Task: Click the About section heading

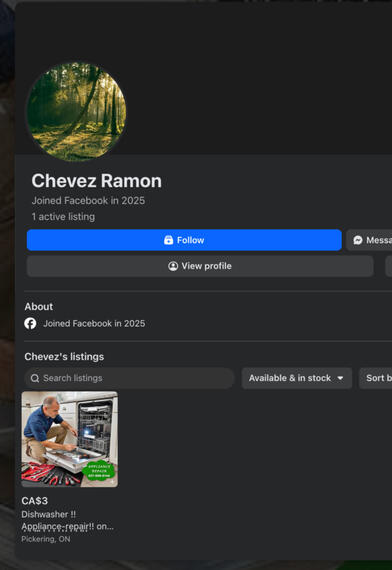Action: (39, 306)
